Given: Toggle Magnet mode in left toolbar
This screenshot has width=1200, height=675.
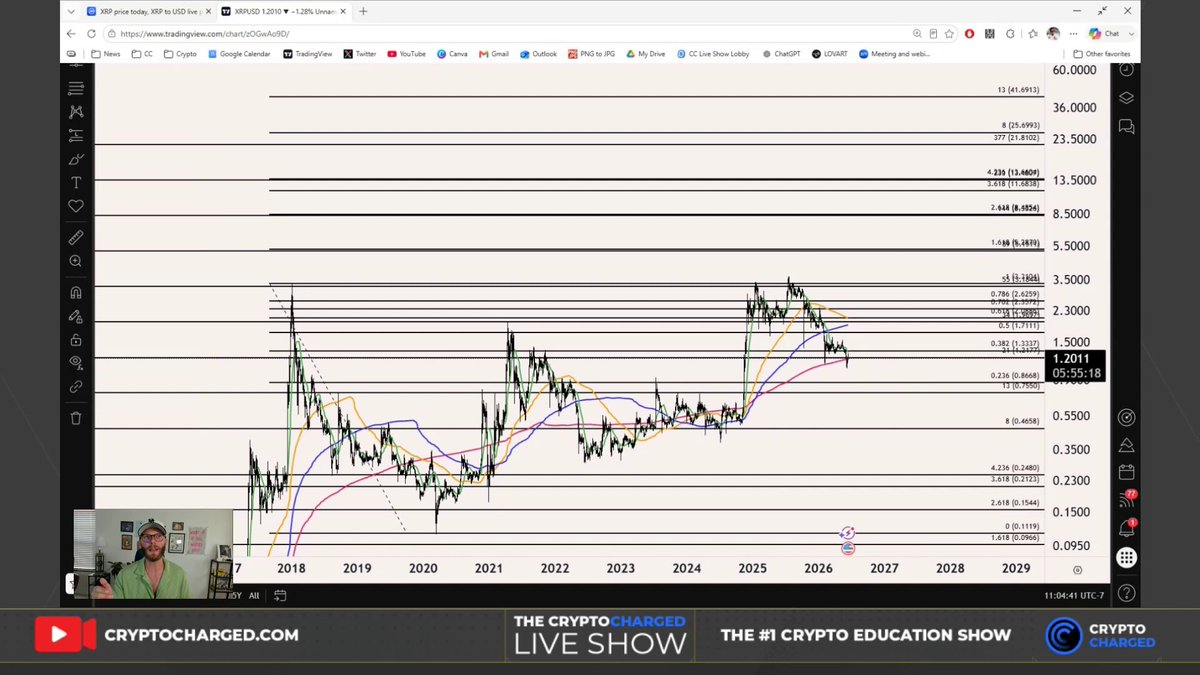Looking at the screenshot, I should pyautogui.click(x=76, y=293).
